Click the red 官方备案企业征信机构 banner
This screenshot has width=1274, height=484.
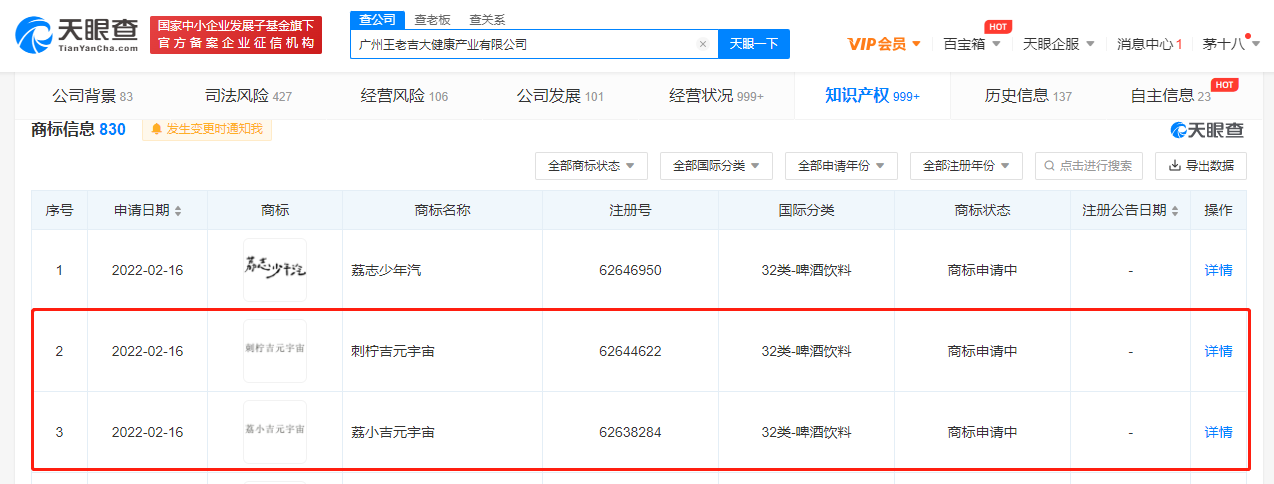point(236,35)
